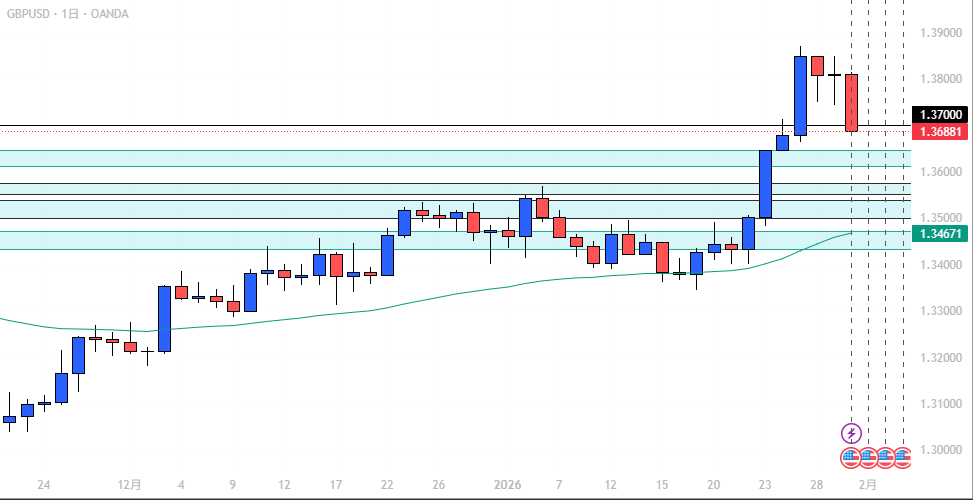Open the leftmost US flag economic event
973x500 pixels.
click(x=851, y=457)
